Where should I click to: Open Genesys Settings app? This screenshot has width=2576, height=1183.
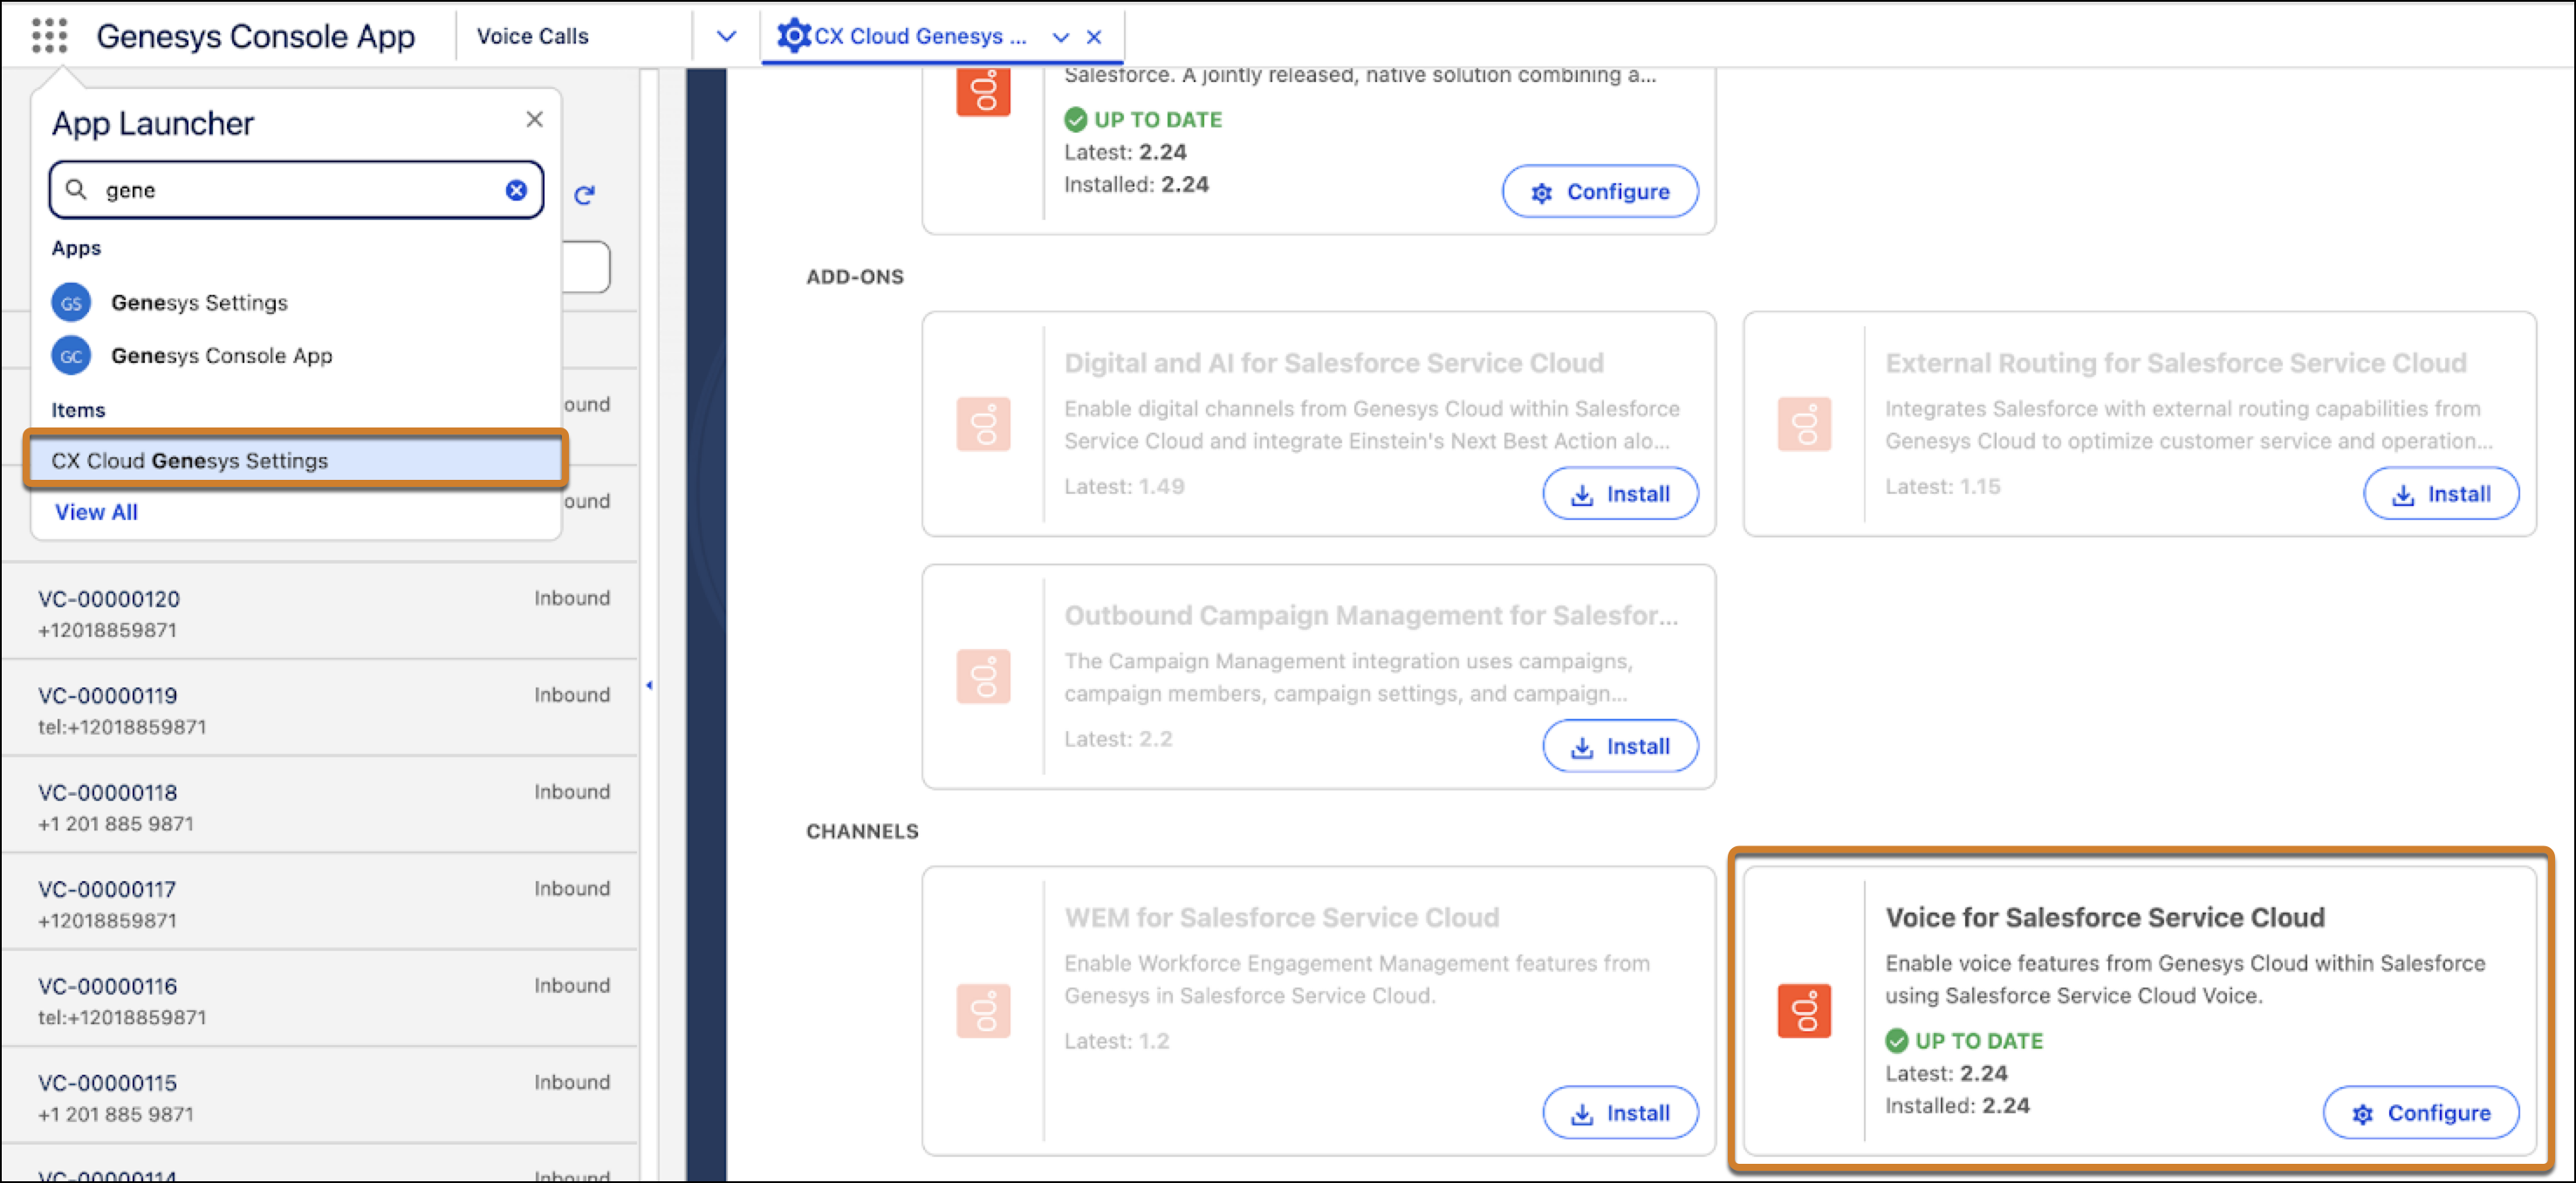(199, 302)
